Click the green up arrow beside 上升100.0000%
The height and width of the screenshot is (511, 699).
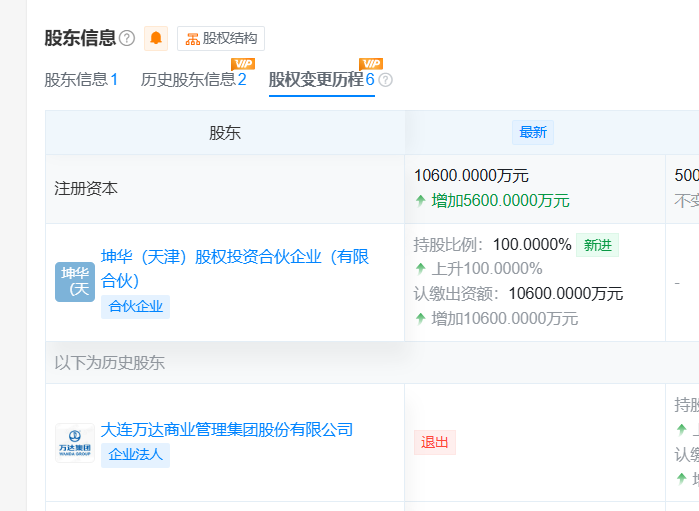pyautogui.click(x=420, y=269)
